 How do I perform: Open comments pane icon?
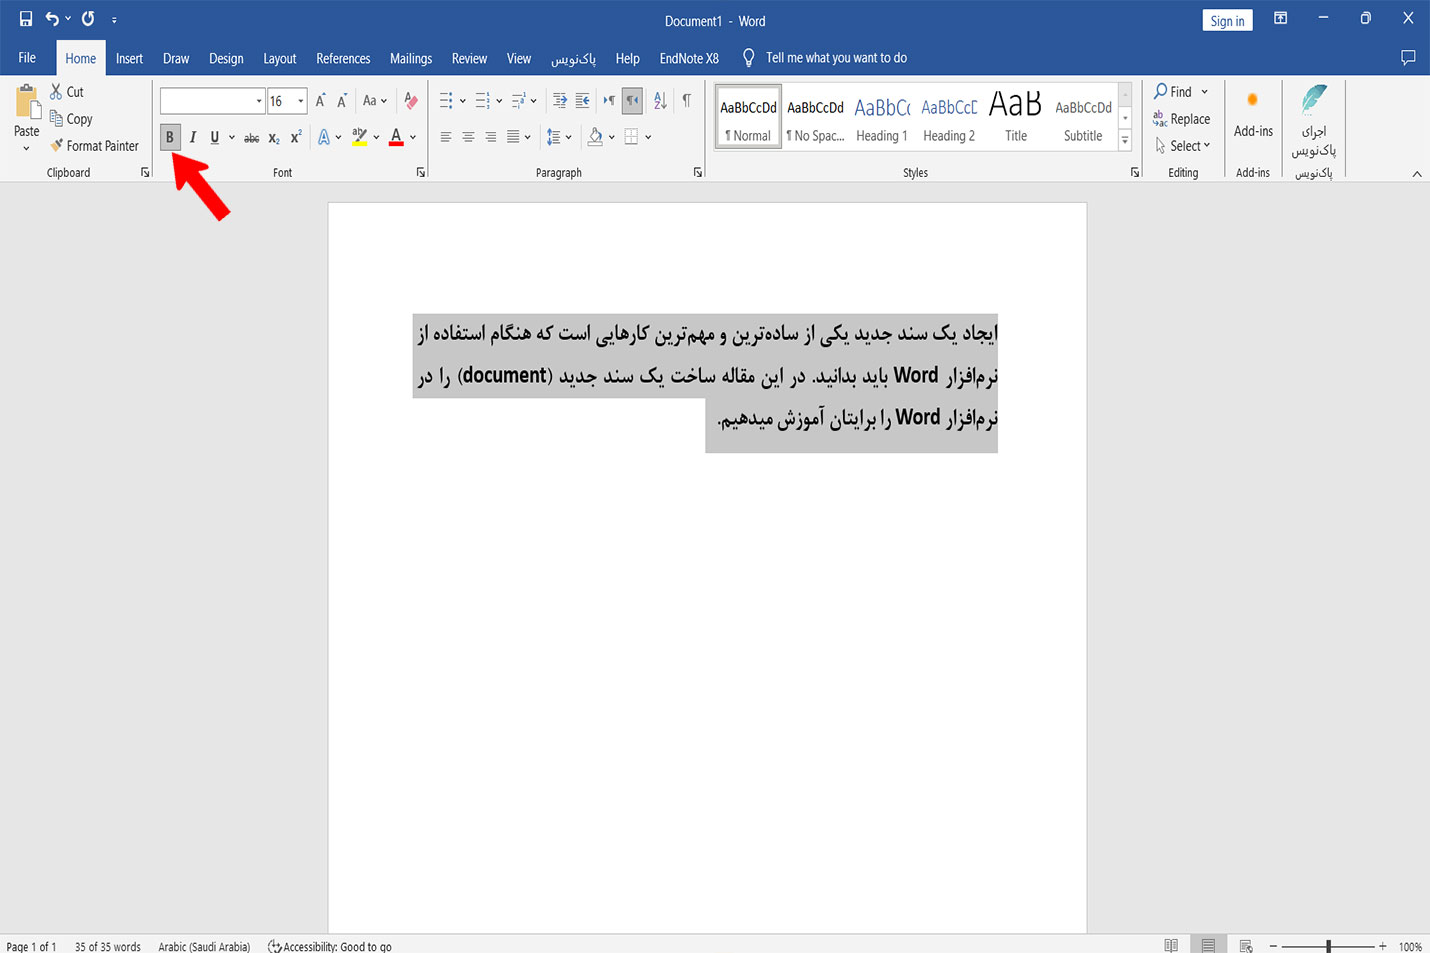click(x=1408, y=58)
